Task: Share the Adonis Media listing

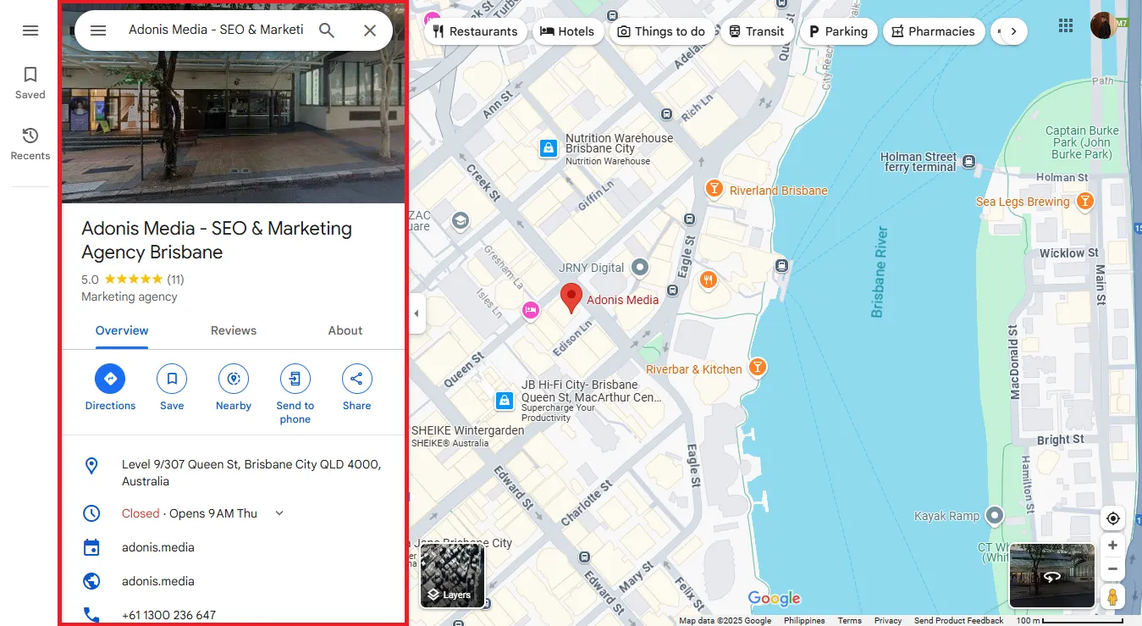Action: [x=357, y=388]
